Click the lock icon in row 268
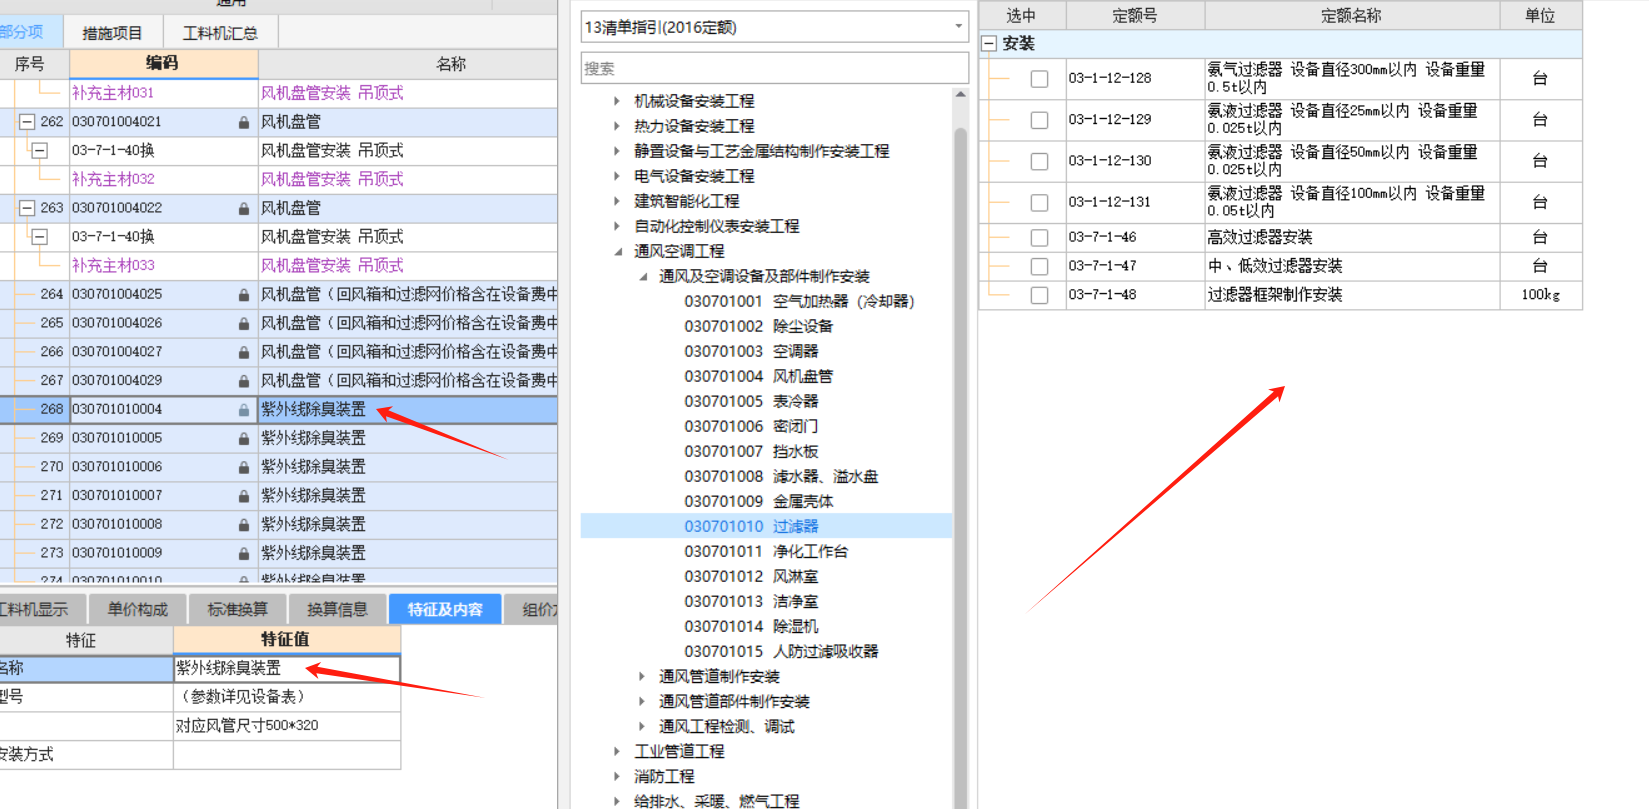The image size is (1649, 809). [243, 410]
